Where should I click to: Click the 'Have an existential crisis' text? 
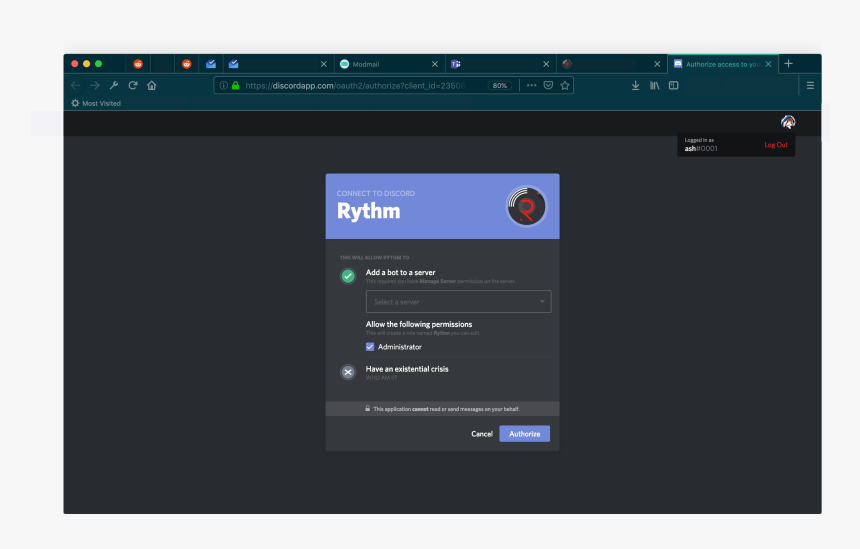(407, 369)
